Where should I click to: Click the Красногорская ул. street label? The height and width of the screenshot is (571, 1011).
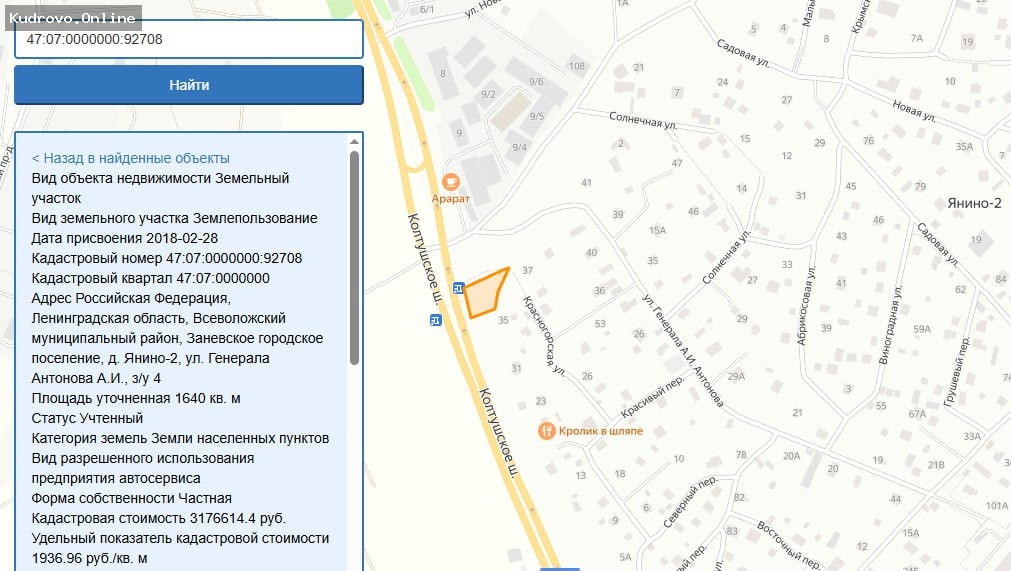click(x=544, y=336)
